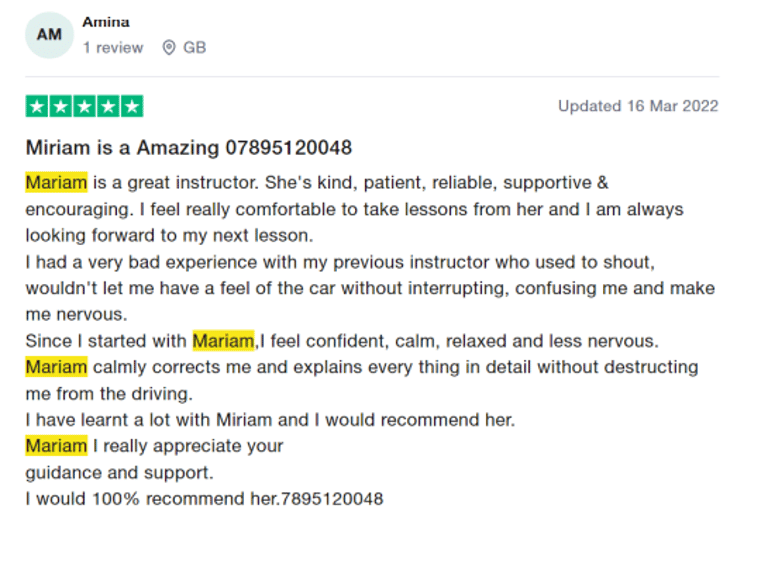Click highlighted Mariam after 'Since I started with'

(223, 341)
